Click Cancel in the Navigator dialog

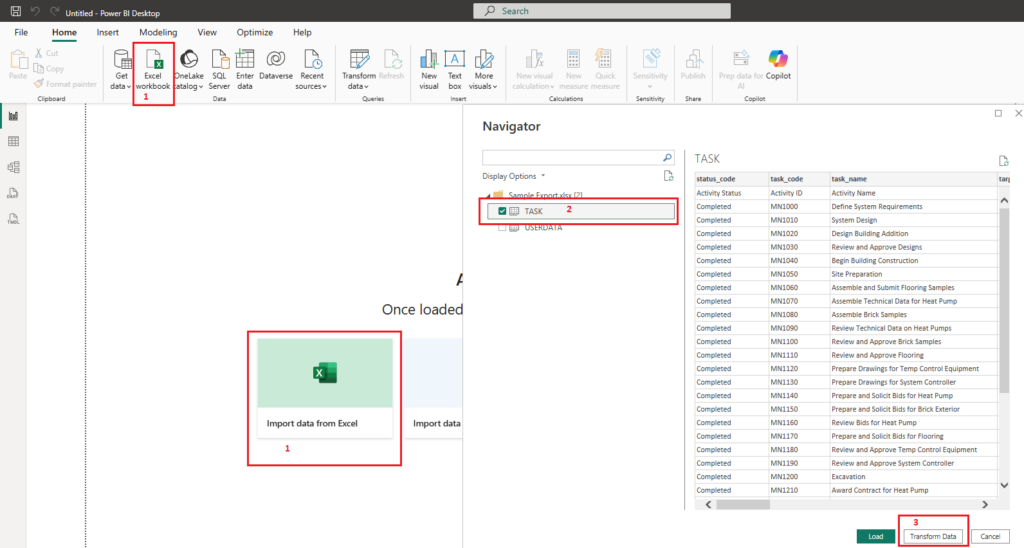click(990, 536)
